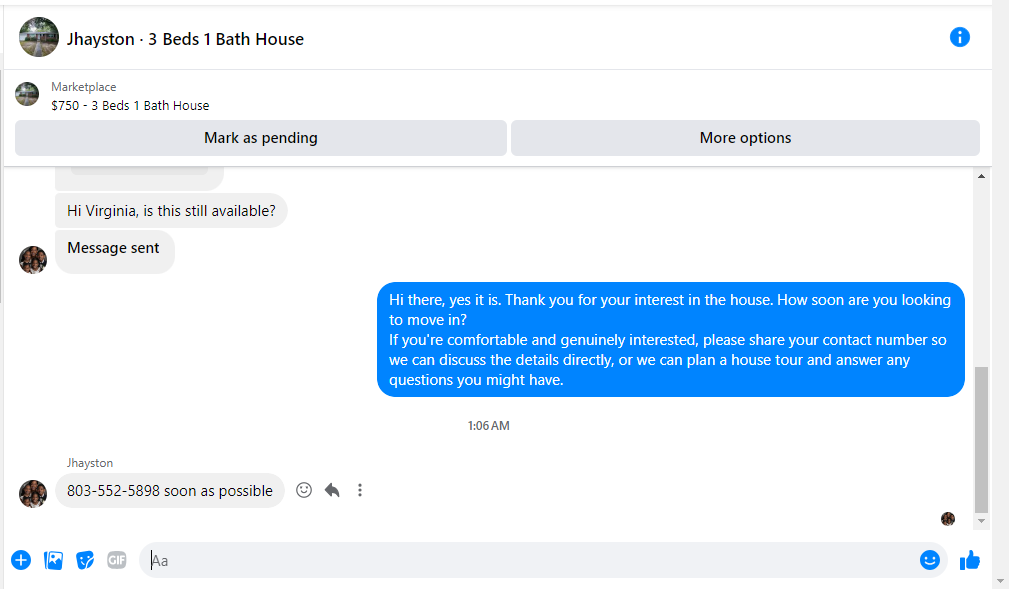
Task: Choose a sticker icon
Action: [85, 560]
